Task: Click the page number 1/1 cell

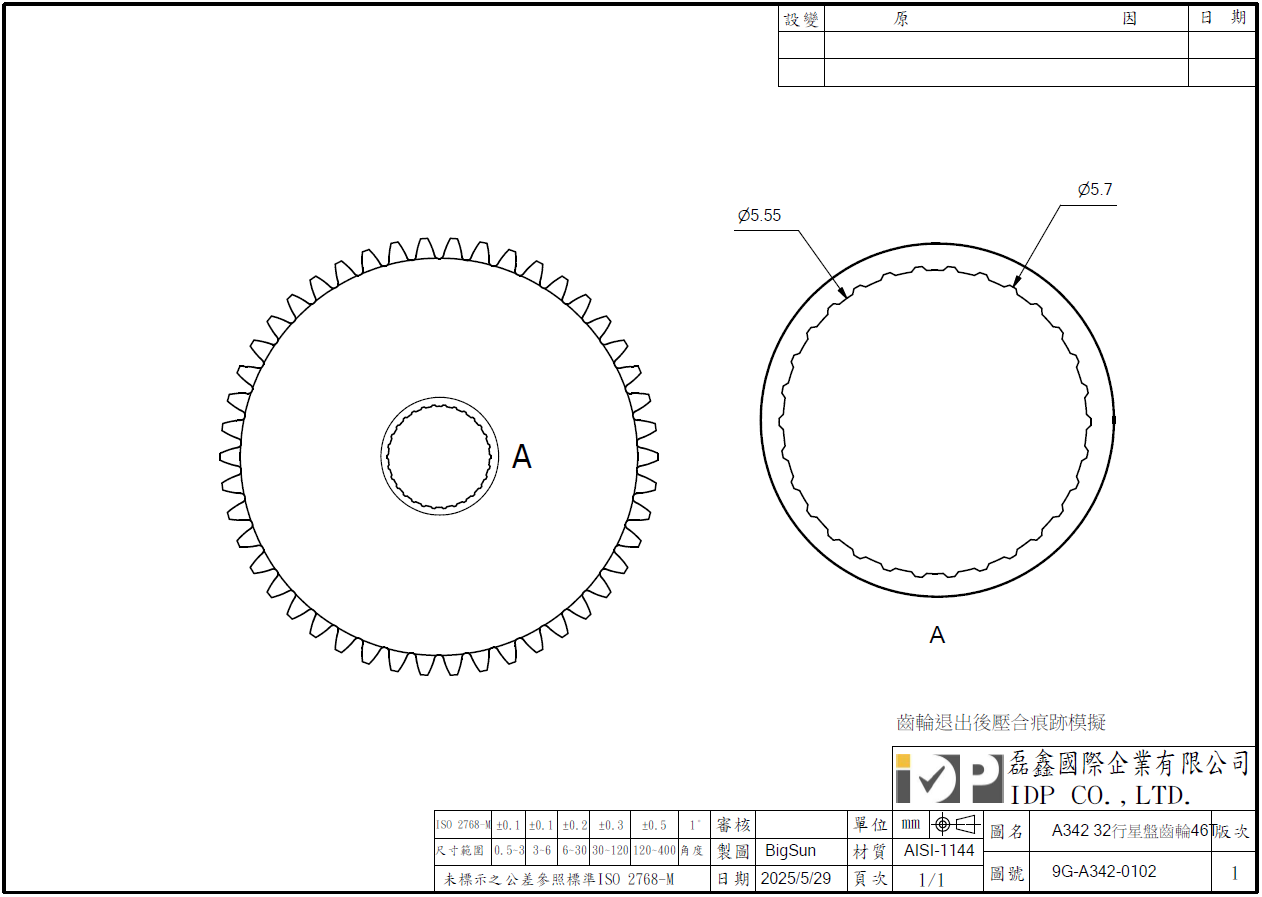Action: click(931, 879)
